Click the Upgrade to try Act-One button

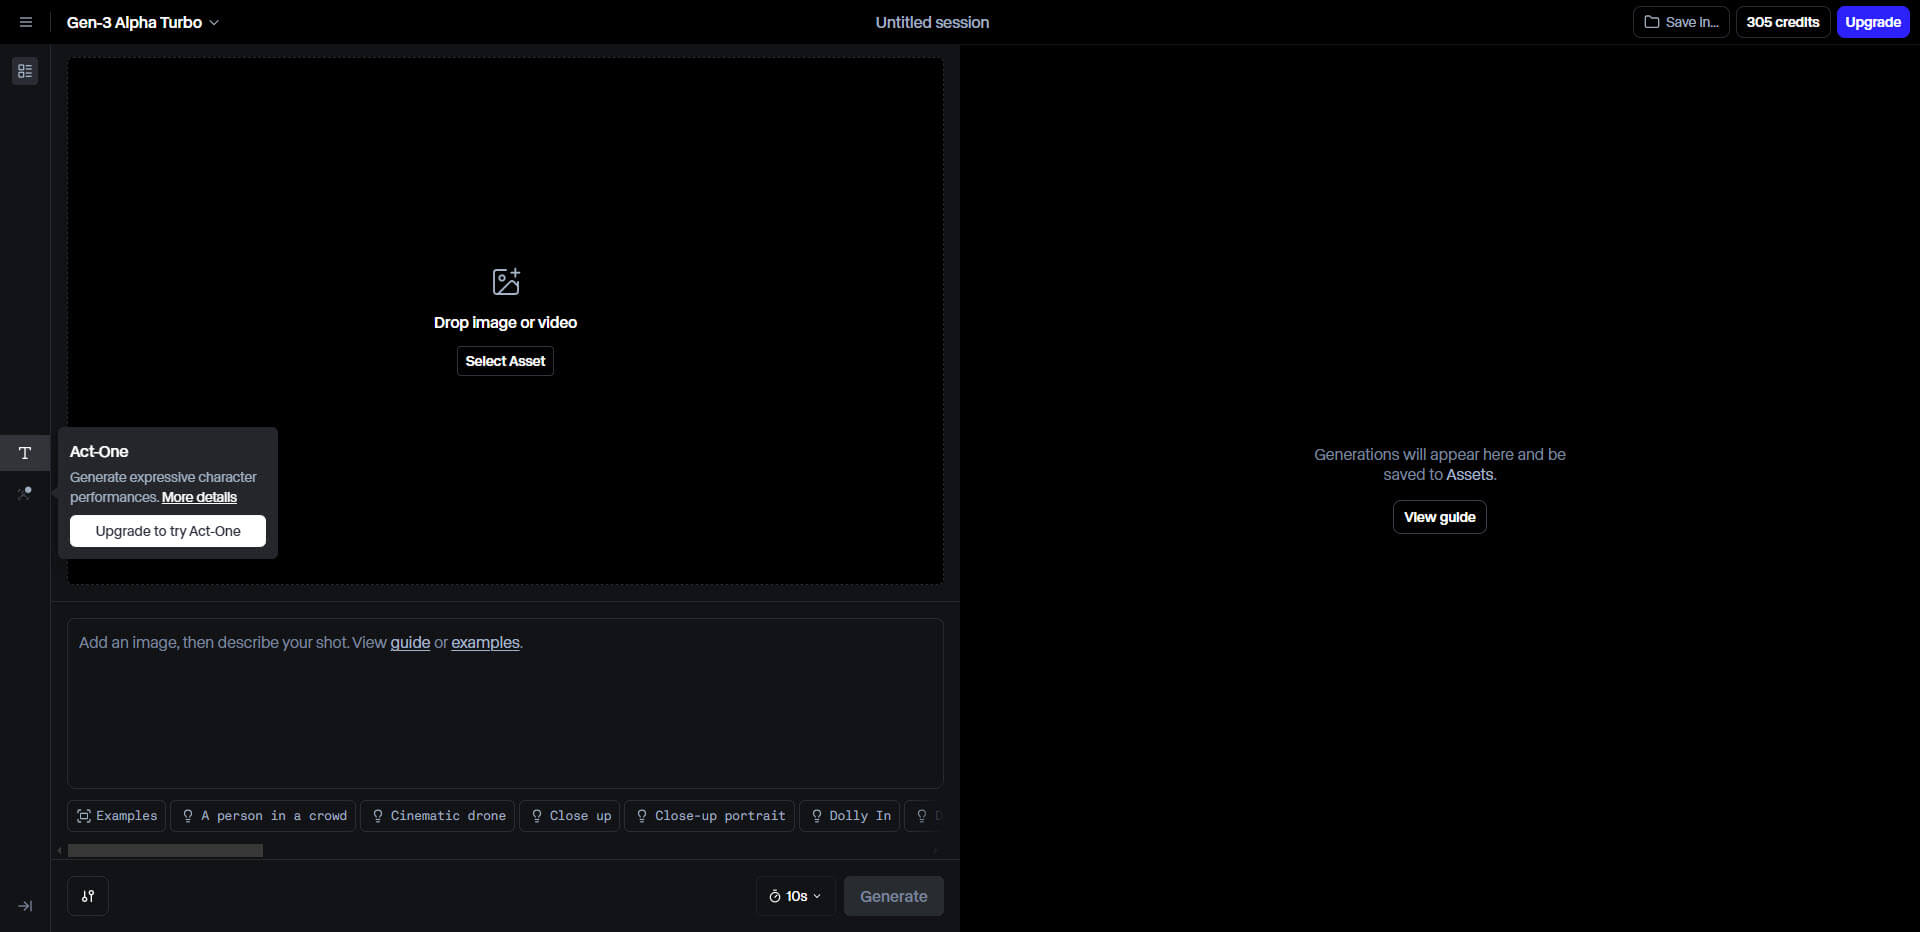tap(168, 531)
